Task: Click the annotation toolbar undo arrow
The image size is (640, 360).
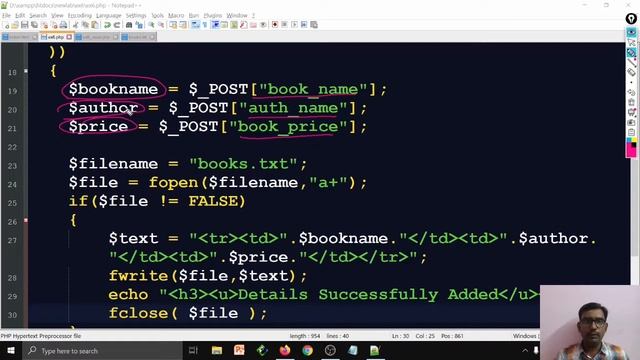Action: pos(631,92)
